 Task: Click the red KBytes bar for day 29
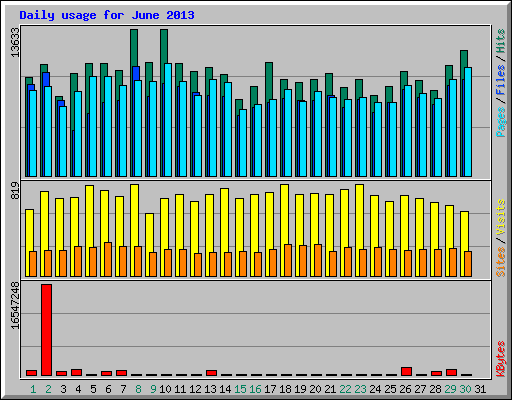451,373
